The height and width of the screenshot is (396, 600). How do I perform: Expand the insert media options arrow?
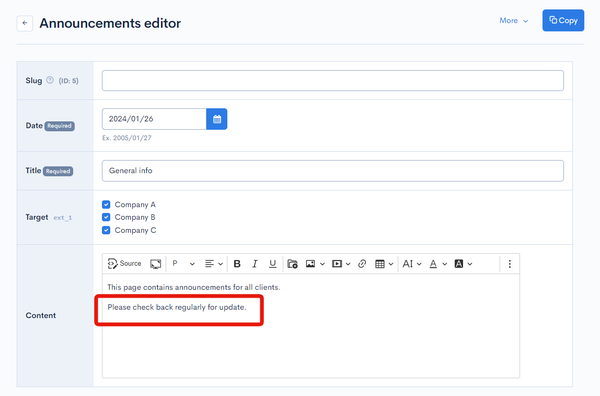(x=348, y=264)
